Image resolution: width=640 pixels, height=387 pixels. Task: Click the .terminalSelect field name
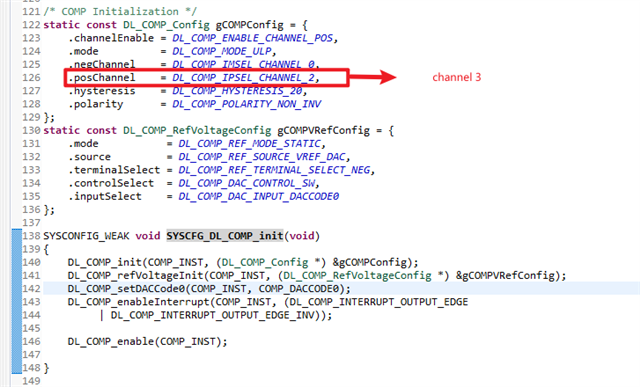pos(114,170)
